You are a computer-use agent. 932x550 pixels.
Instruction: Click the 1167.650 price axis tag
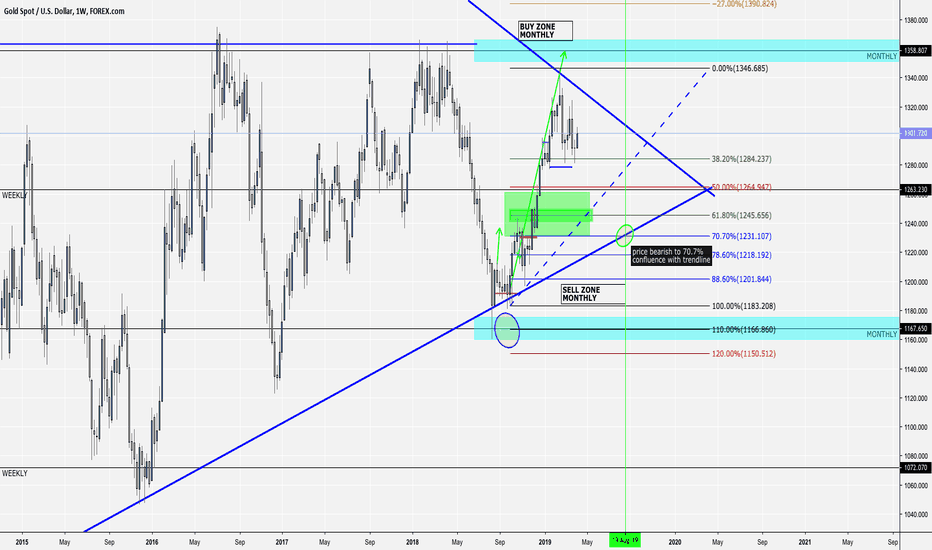pos(915,328)
